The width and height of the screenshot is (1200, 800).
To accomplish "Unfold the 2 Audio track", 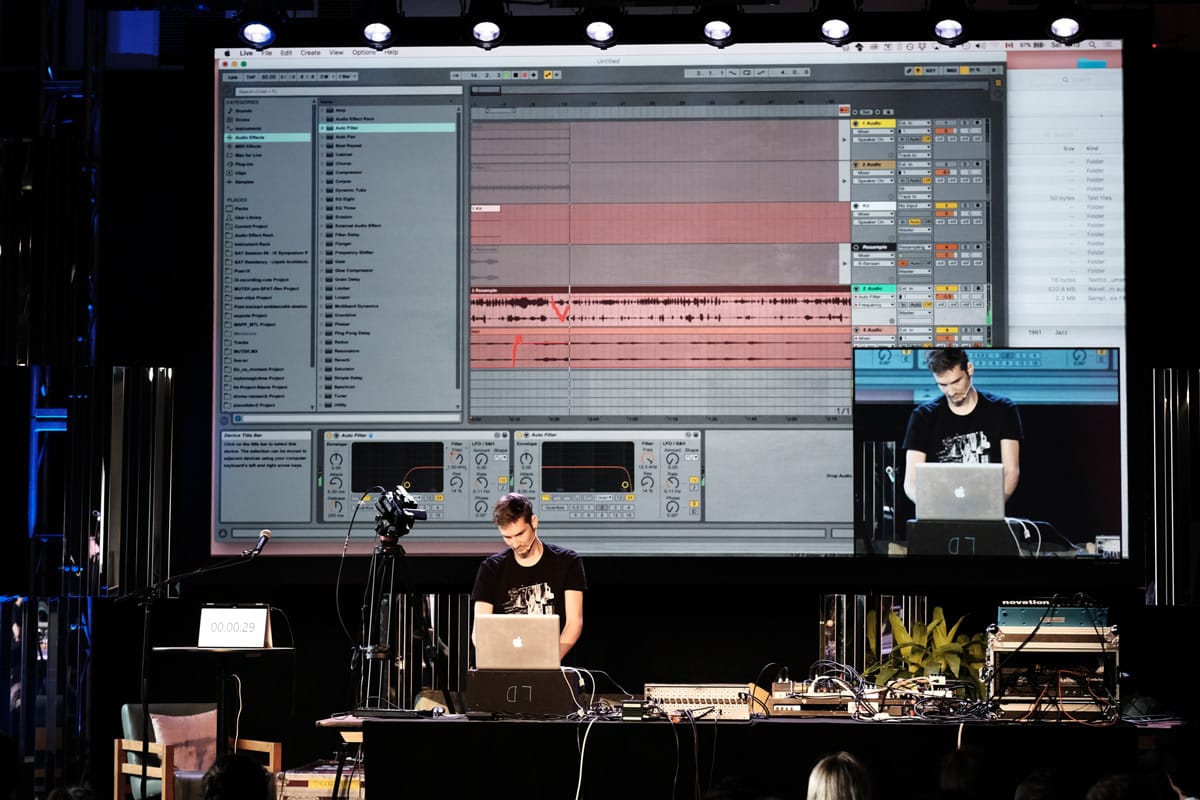I will click(x=856, y=164).
